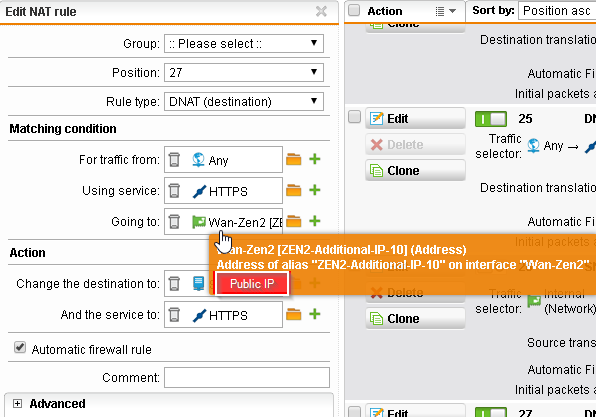This screenshot has width=596, height=417.
Task: Add new service for 'And the service to'
Action: coord(315,314)
